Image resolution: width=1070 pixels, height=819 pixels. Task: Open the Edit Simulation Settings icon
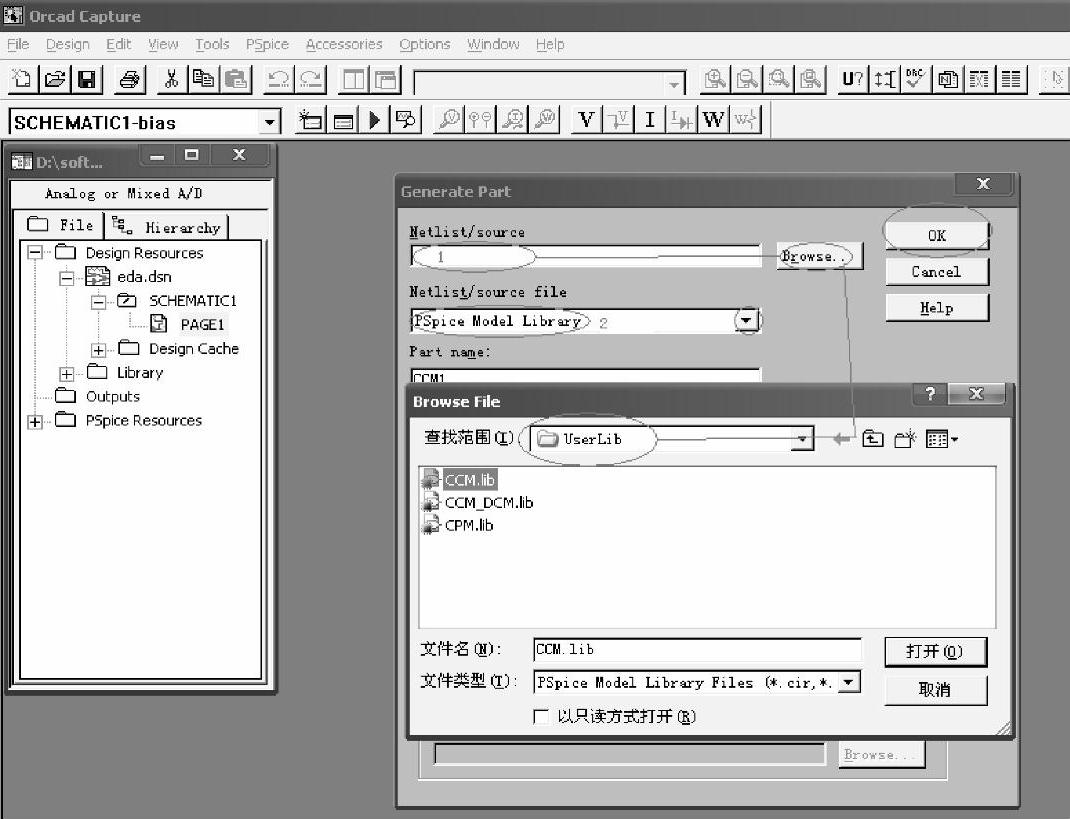click(x=343, y=120)
